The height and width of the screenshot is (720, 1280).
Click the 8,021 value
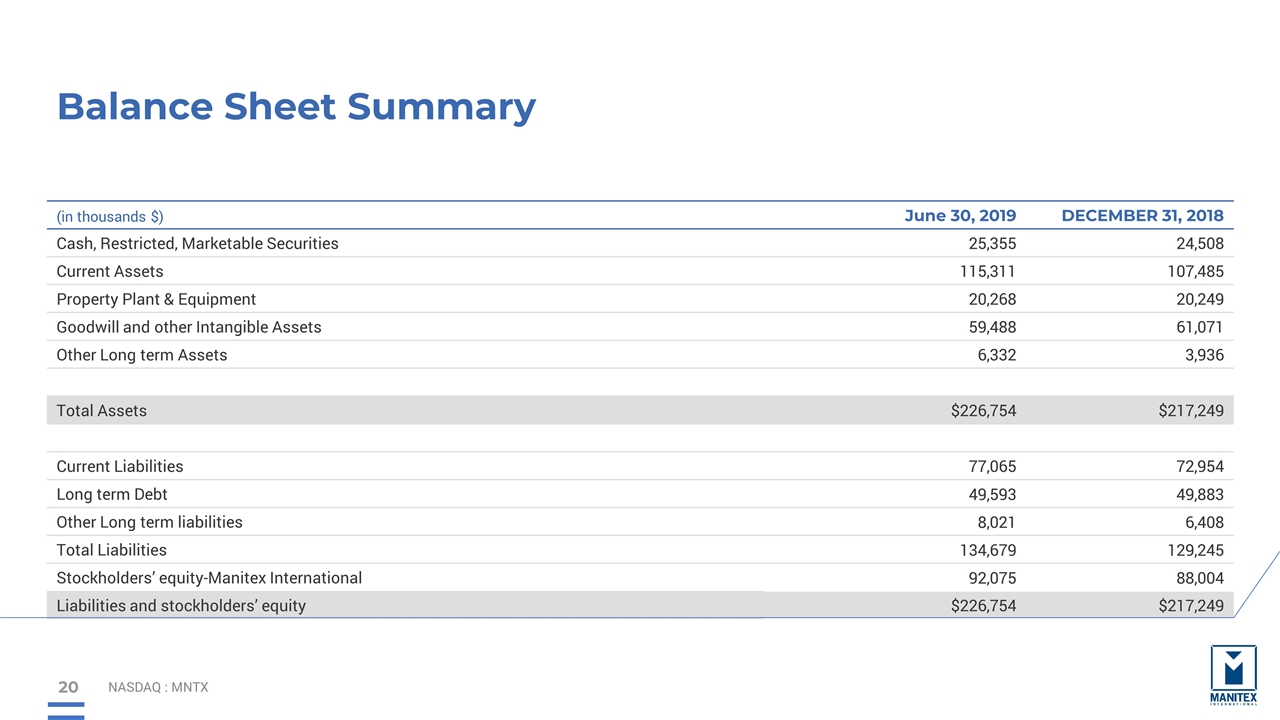click(x=997, y=522)
